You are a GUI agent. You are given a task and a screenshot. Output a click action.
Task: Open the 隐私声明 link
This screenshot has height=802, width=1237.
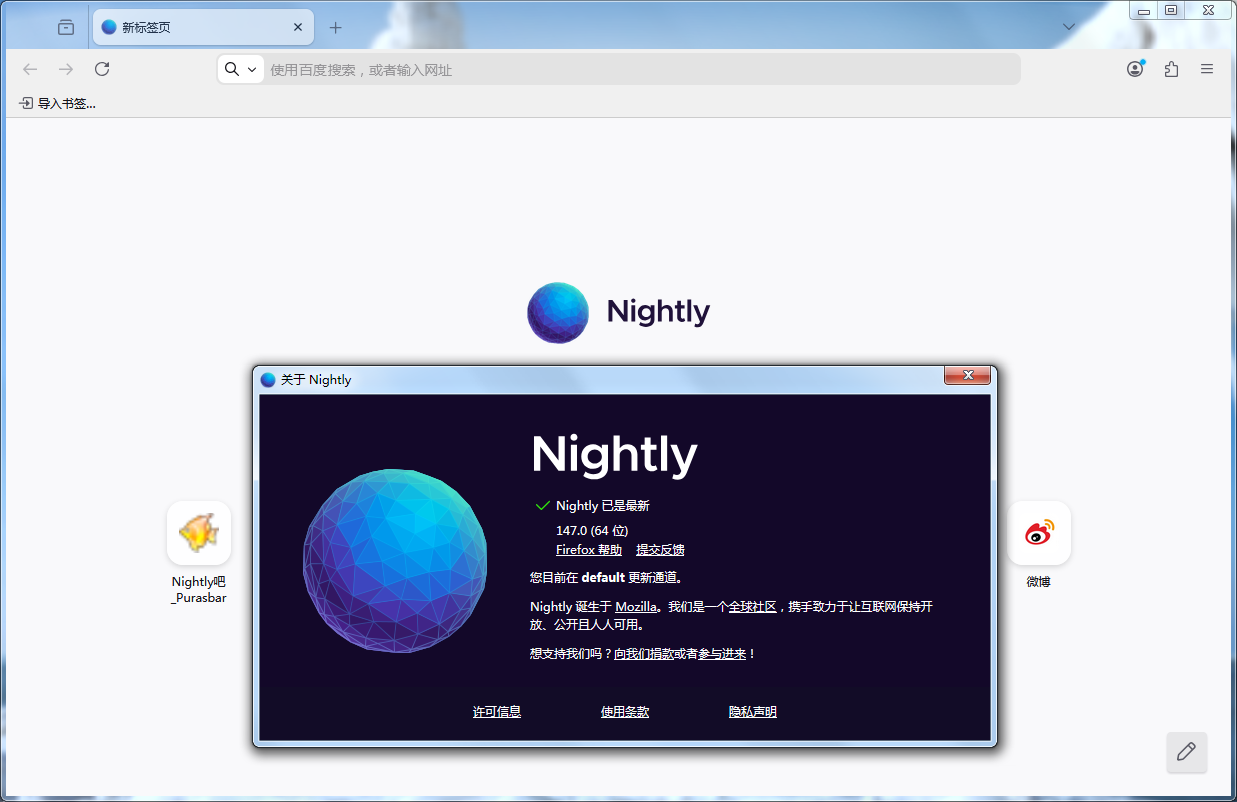(752, 712)
